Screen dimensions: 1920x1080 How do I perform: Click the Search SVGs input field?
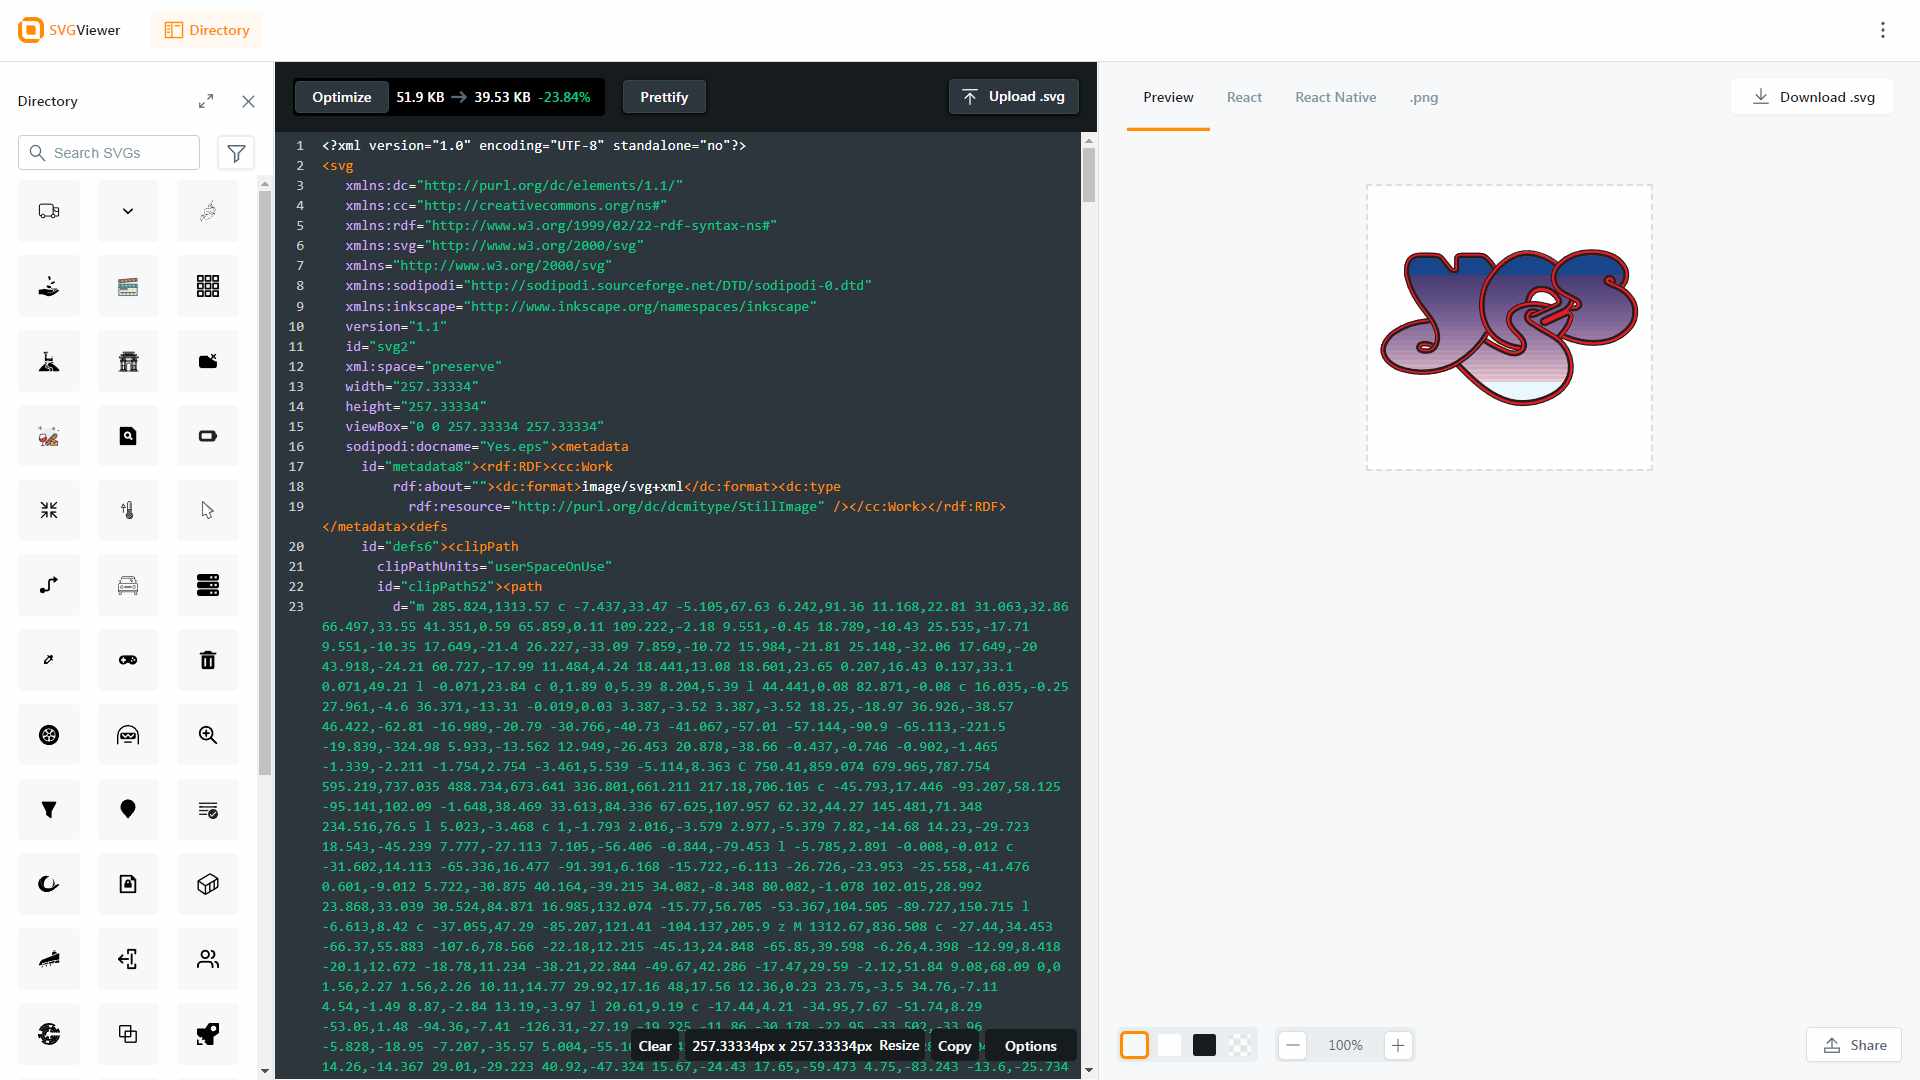pos(120,153)
